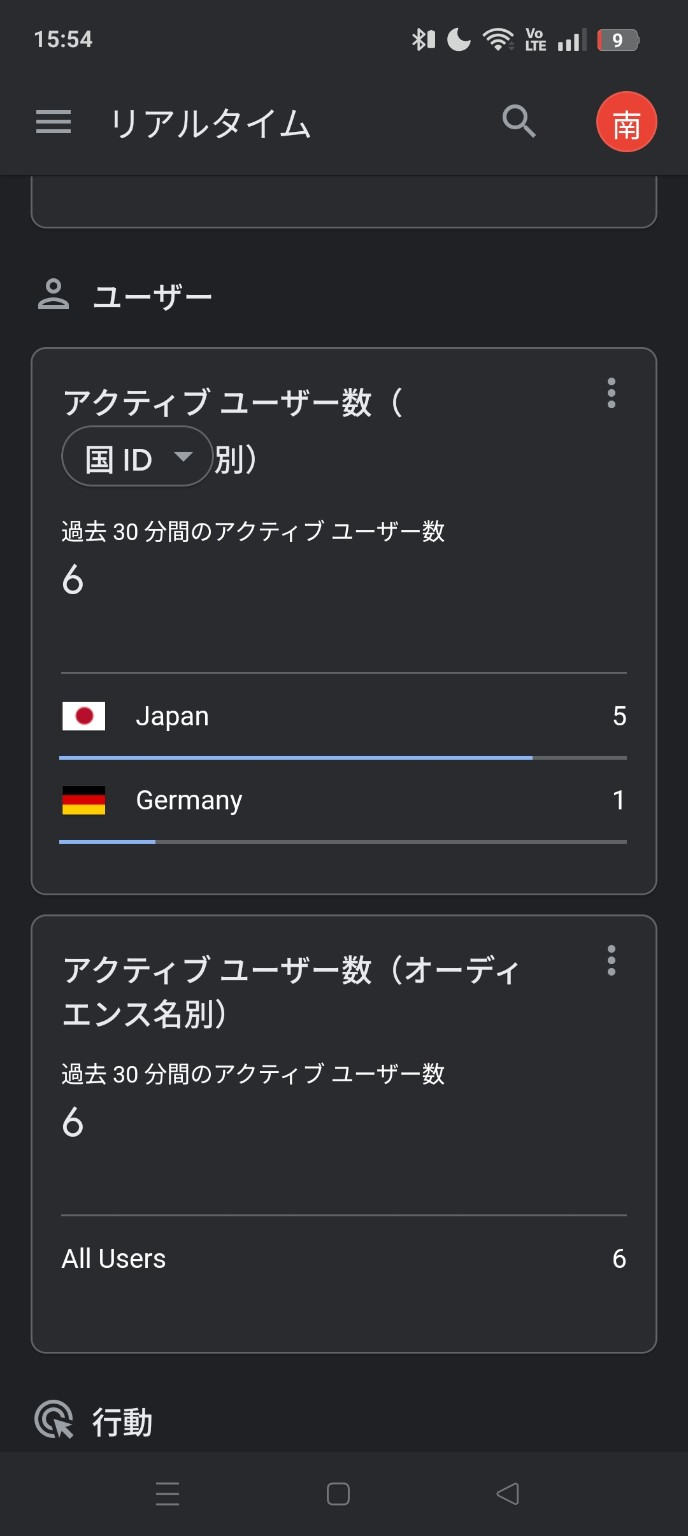Select the All Users audience row
688x1536 pixels.
coord(344,1258)
